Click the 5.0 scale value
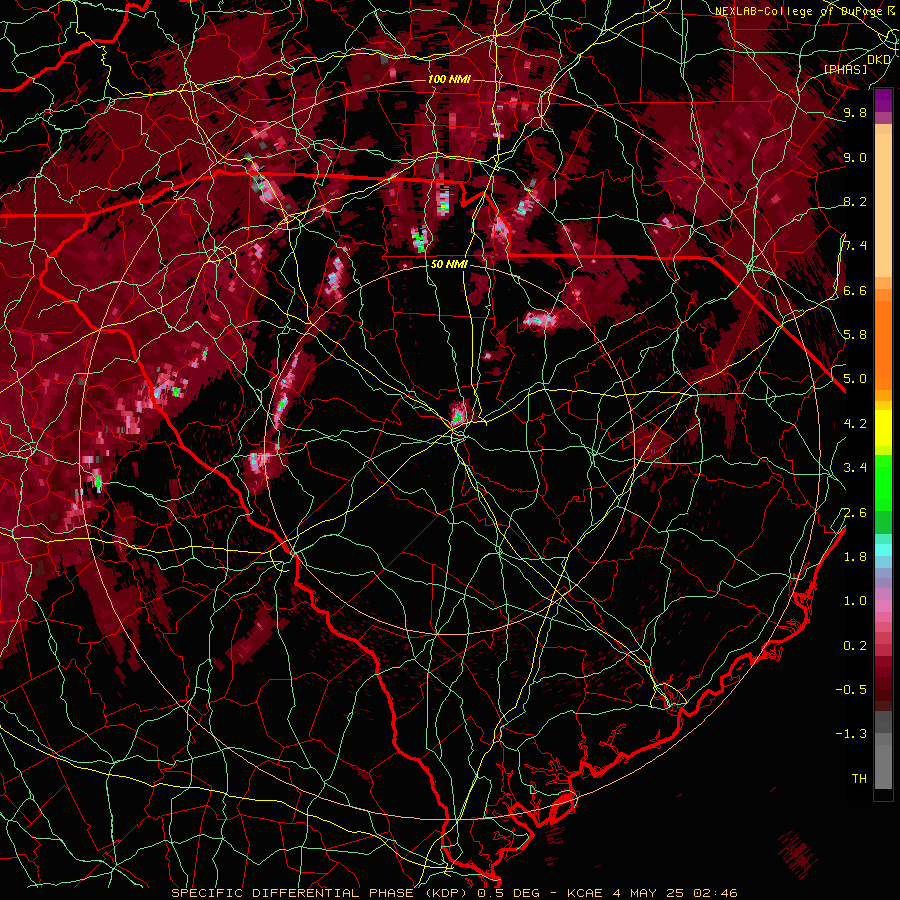Image resolution: width=900 pixels, height=900 pixels. pyautogui.click(x=855, y=379)
